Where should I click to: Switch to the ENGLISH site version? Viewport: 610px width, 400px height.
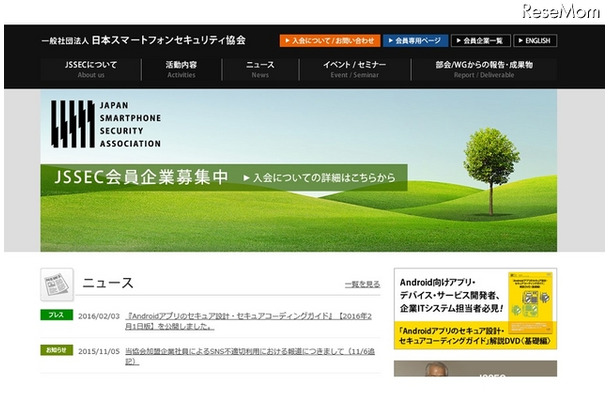pyautogui.click(x=536, y=41)
